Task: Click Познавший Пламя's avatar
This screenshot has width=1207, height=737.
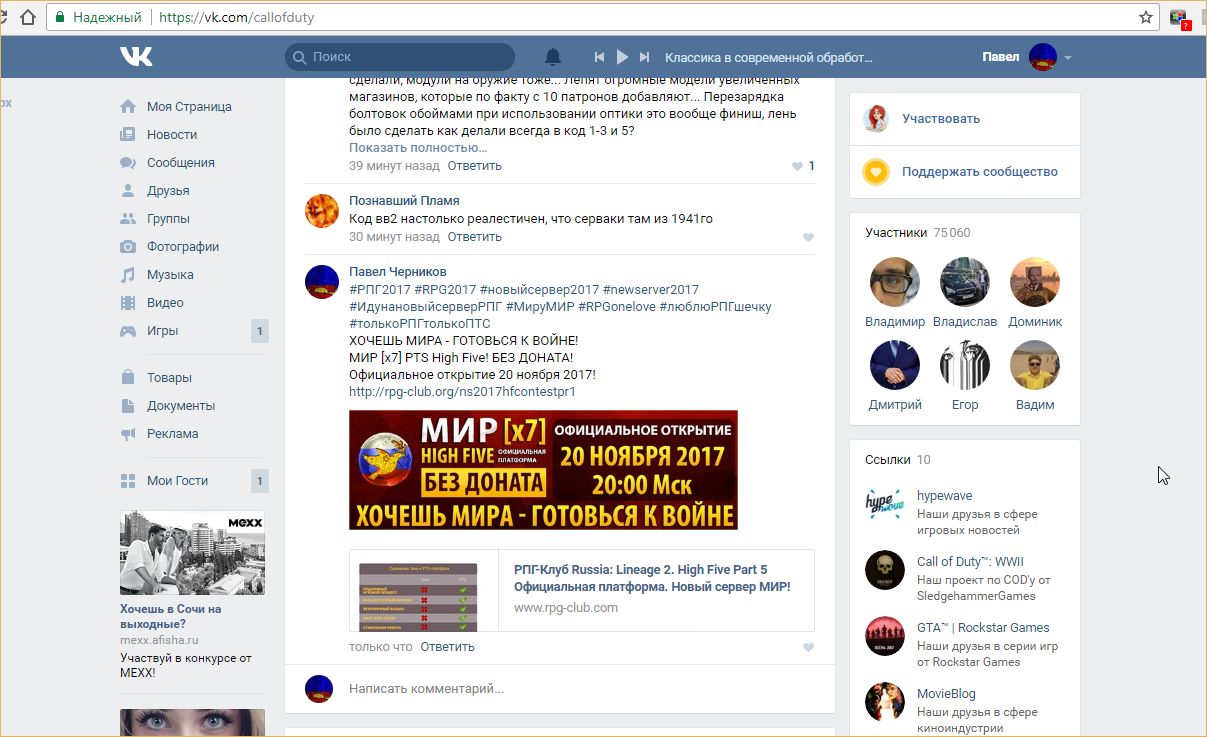Action: [321, 210]
